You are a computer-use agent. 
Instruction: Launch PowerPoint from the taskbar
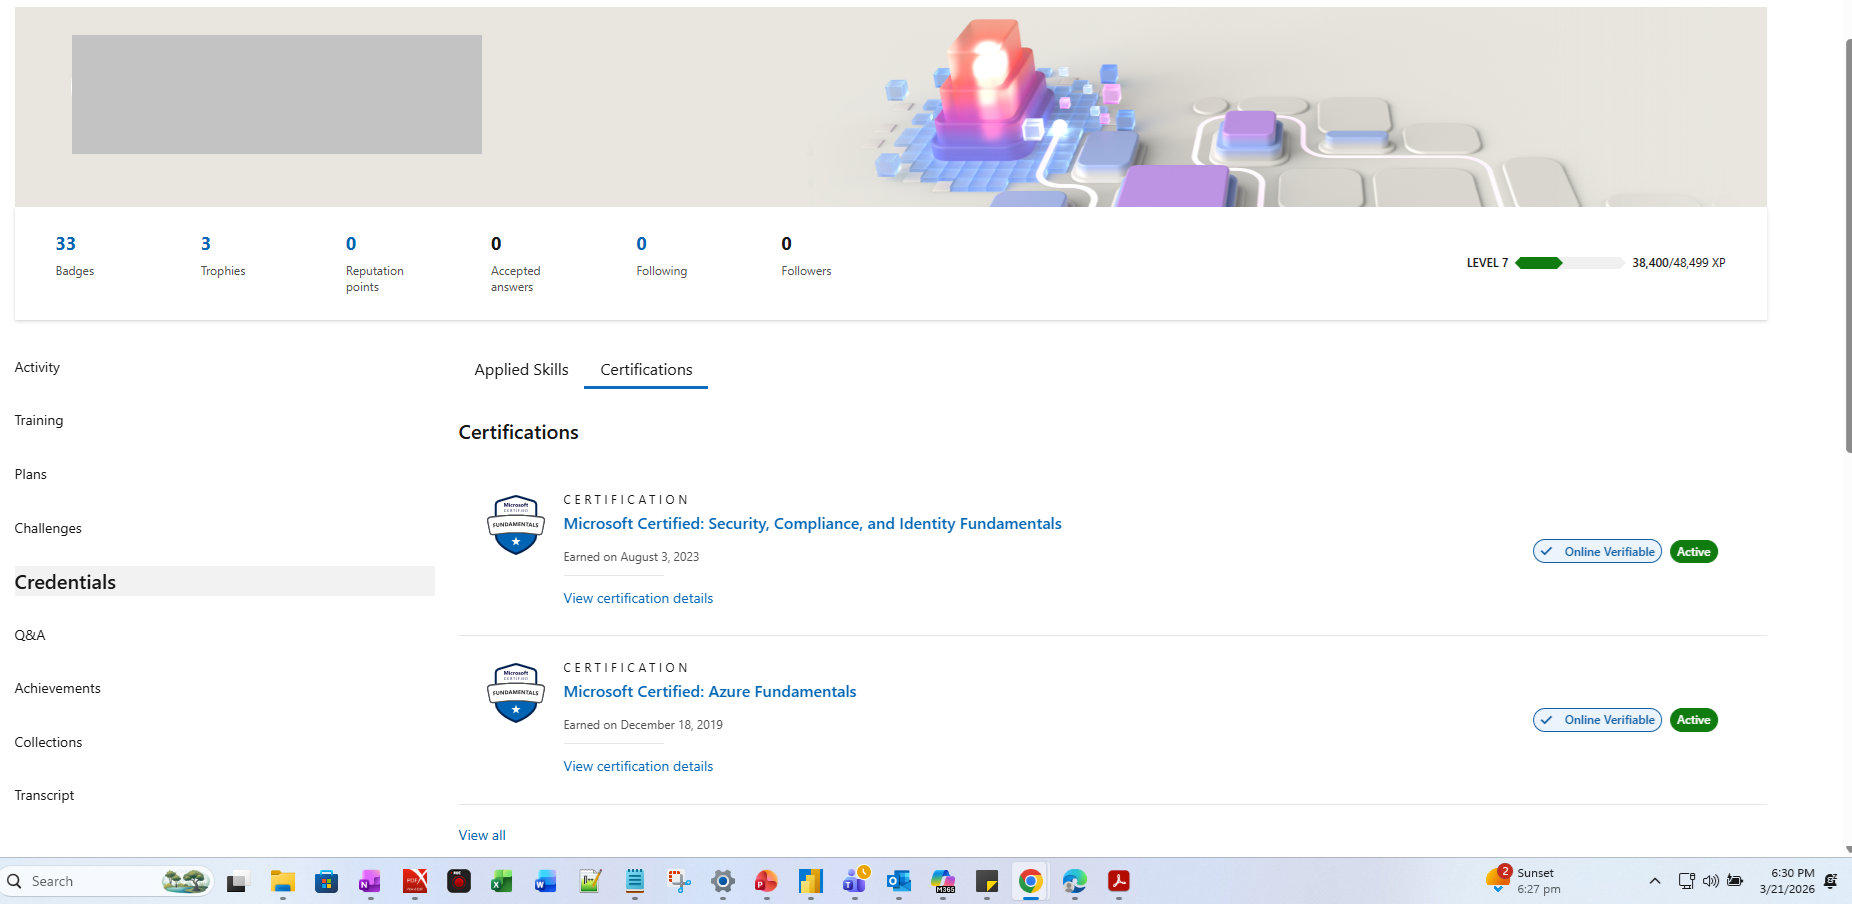click(767, 881)
